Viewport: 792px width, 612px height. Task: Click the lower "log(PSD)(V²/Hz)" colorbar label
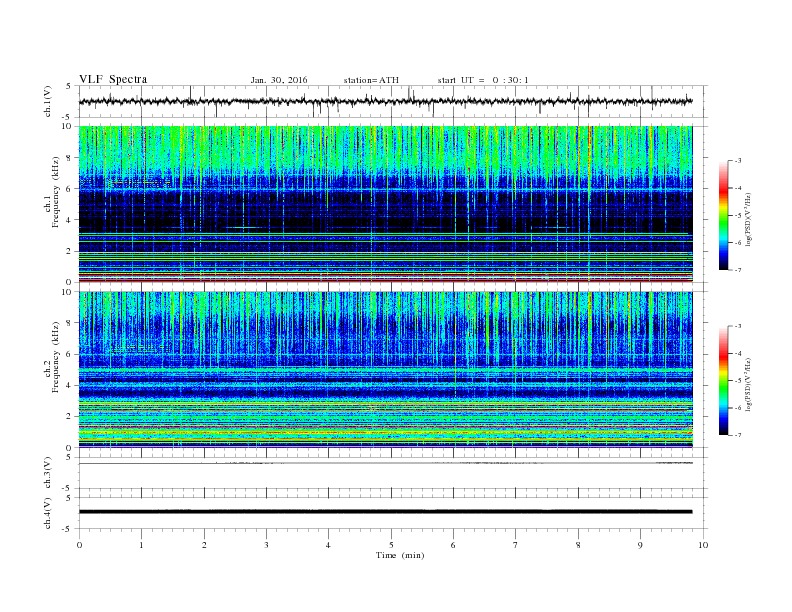pos(748,384)
